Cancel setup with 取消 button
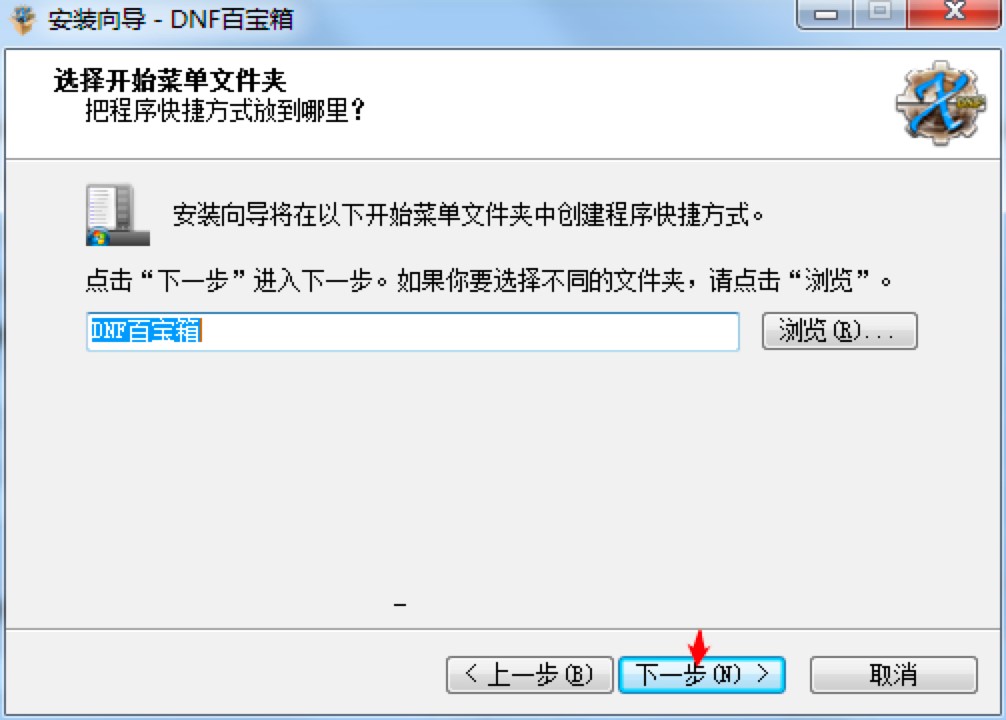 click(894, 674)
